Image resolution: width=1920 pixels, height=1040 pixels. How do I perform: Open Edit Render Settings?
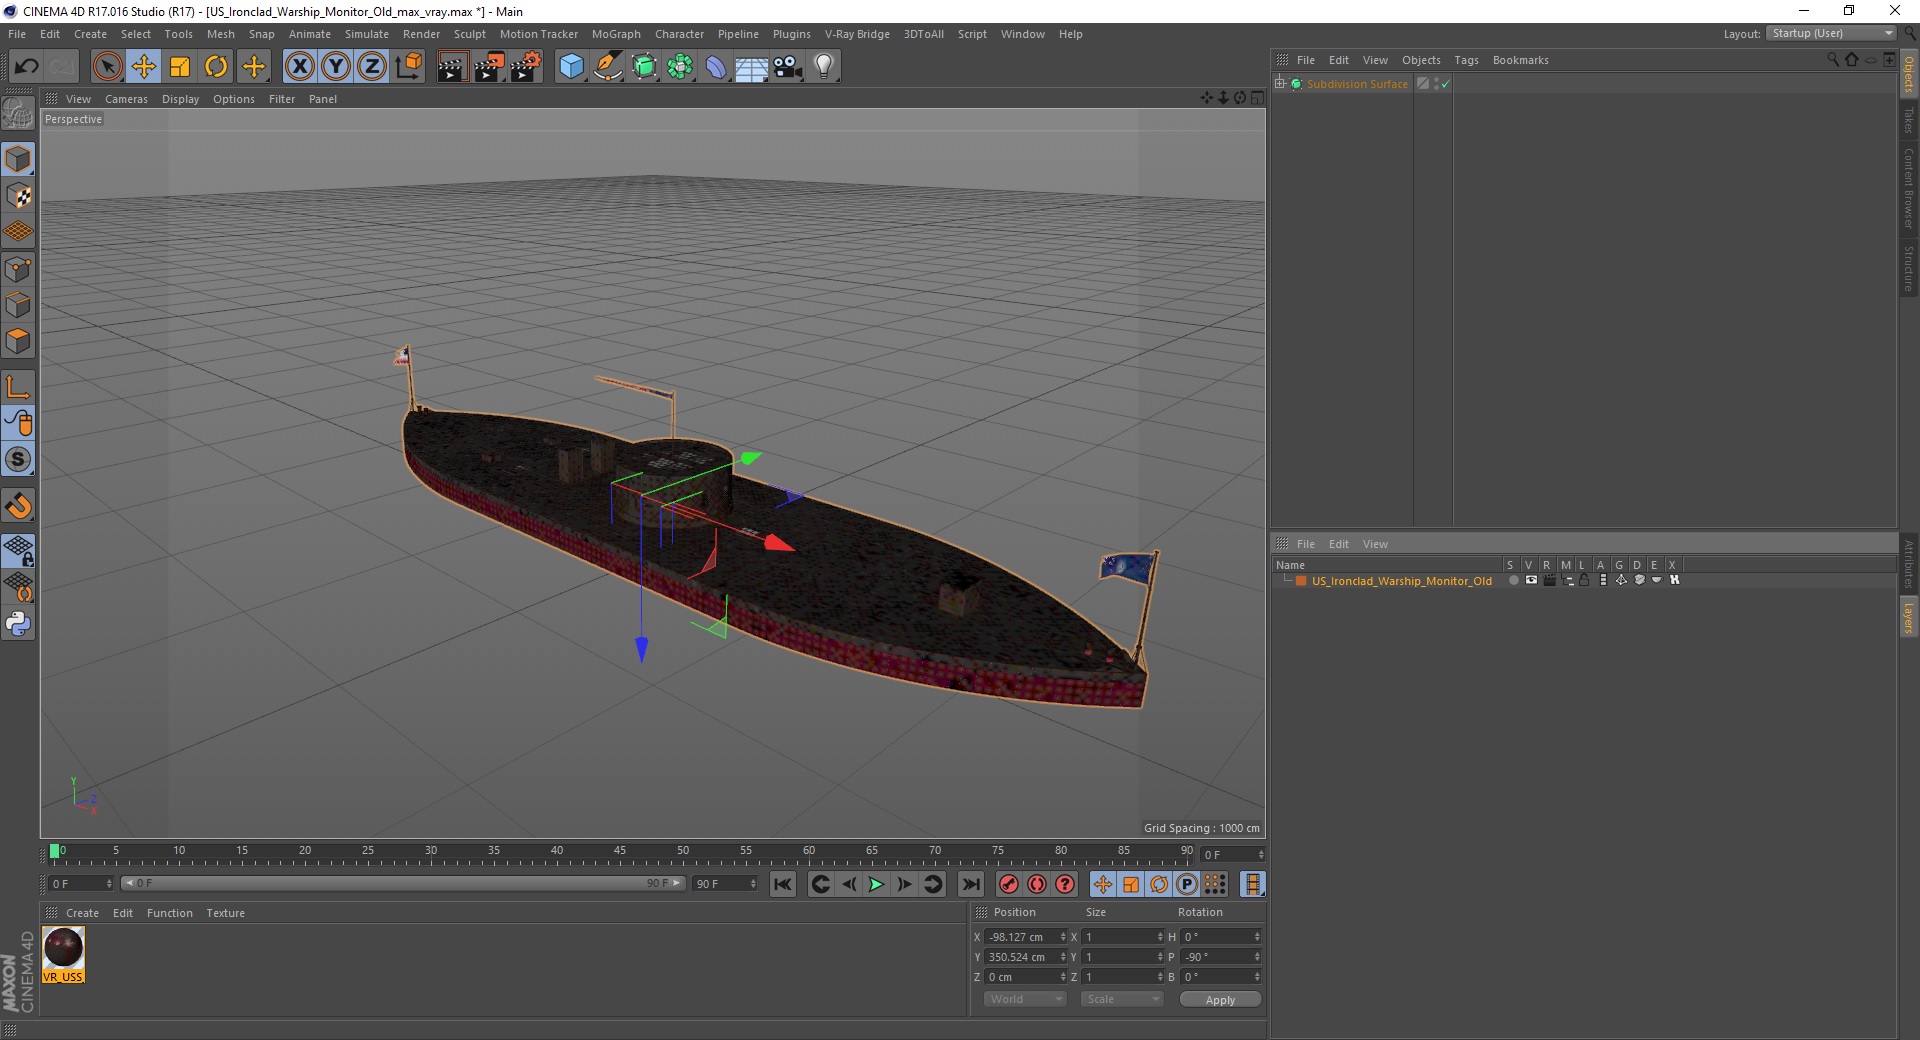[526, 67]
